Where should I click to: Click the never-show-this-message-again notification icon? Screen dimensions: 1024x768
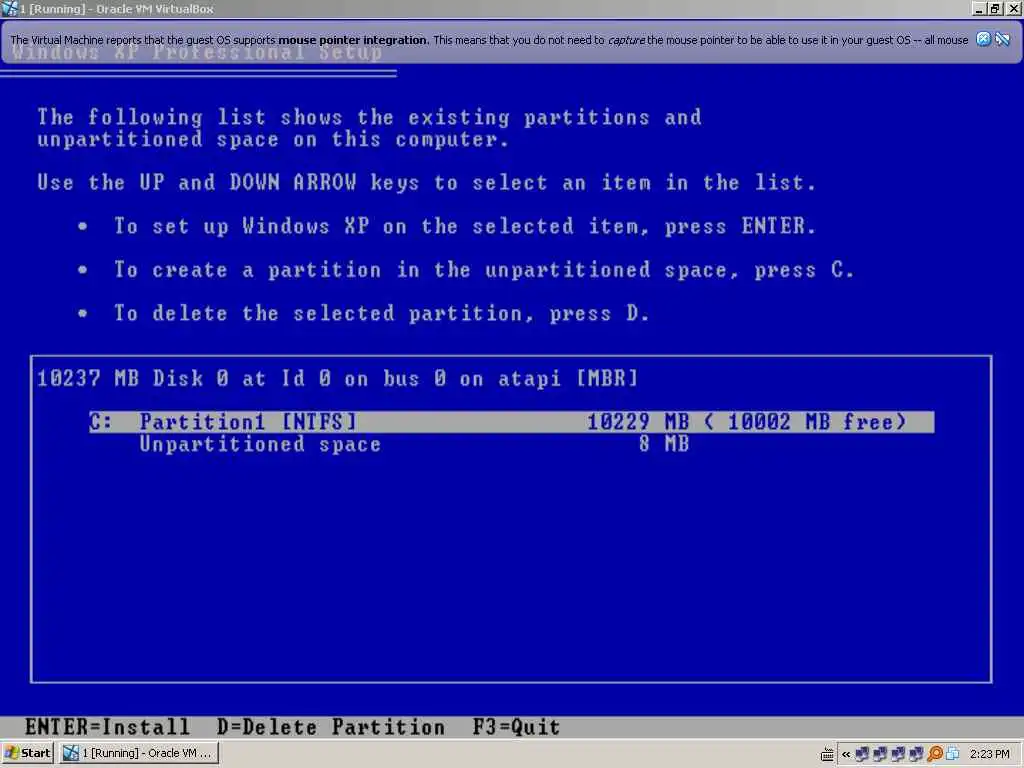click(1002, 39)
